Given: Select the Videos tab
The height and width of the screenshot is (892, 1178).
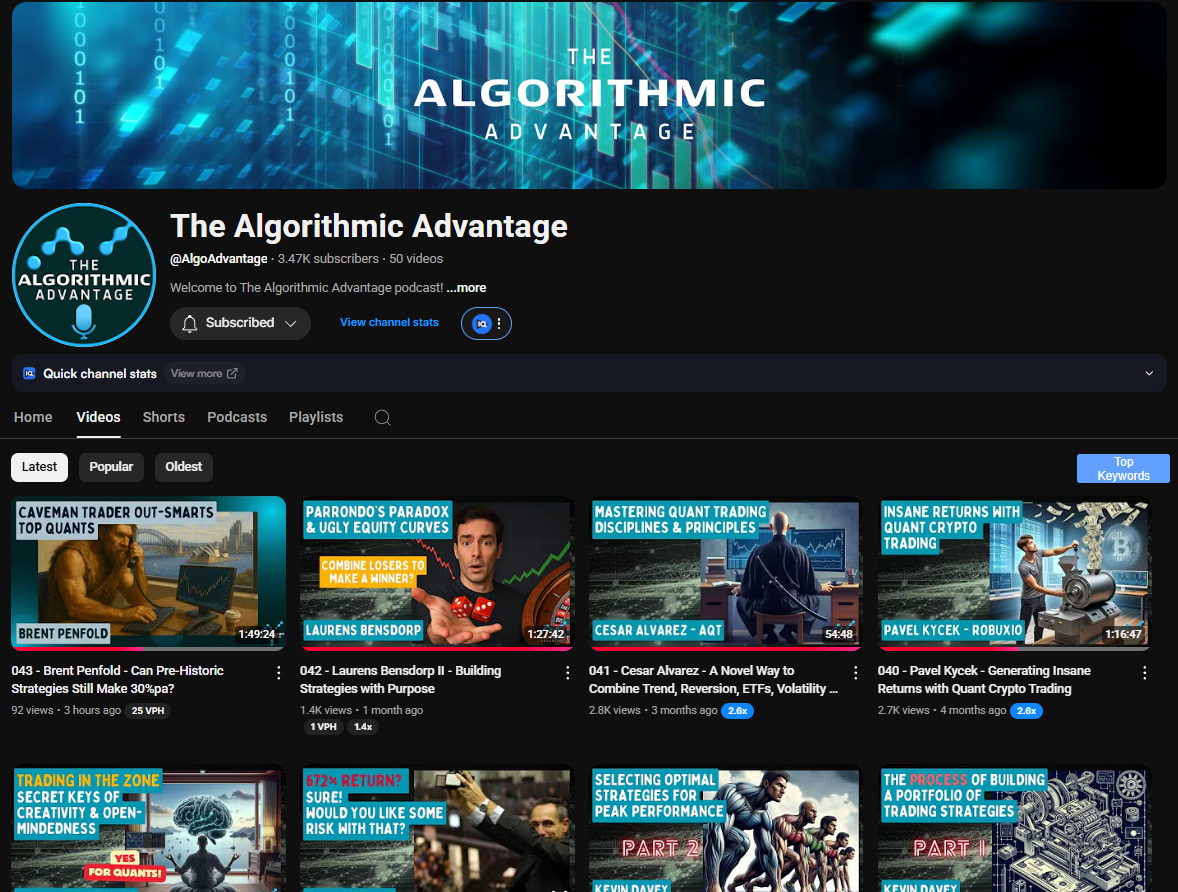Looking at the screenshot, I should 98,417.
